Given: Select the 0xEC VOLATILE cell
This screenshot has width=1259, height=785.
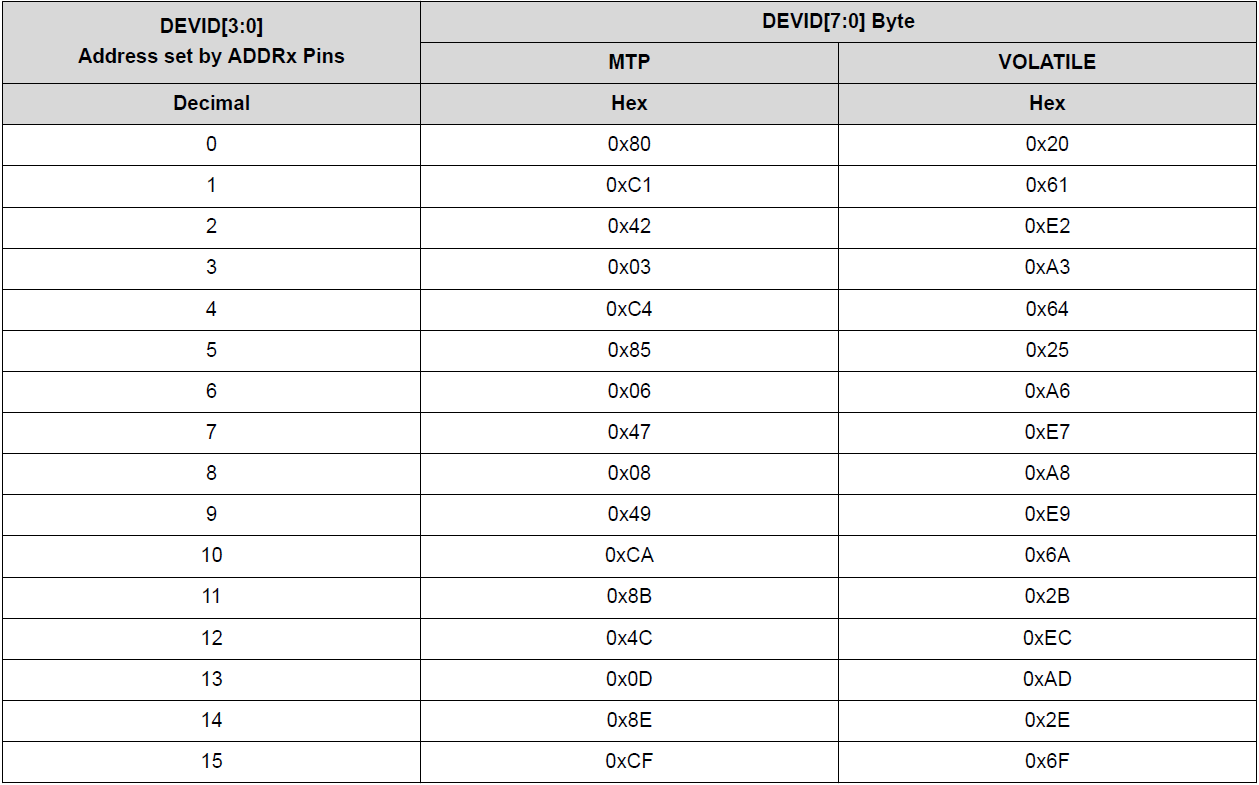Looking at the screenshot, I should [x=1047, y=638].
